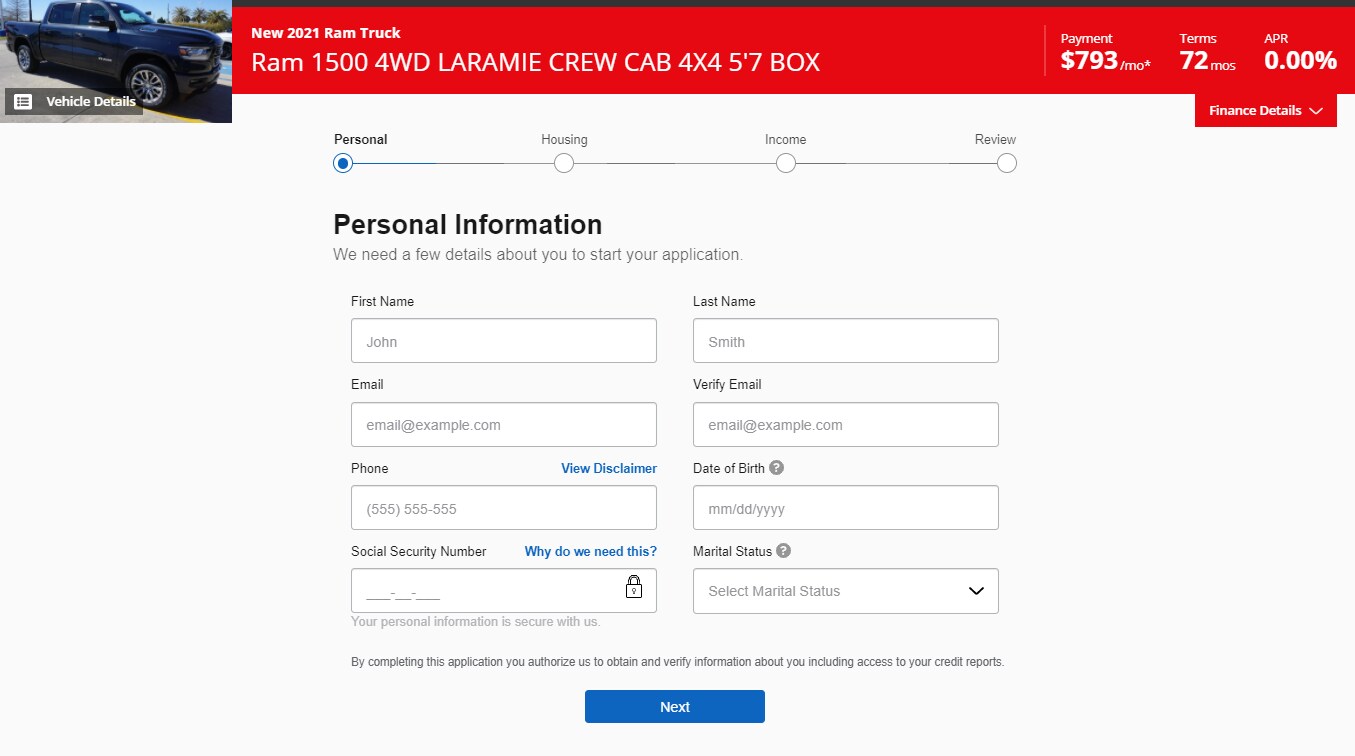
Task: Click the Income step label
Action: [x=786, y=139]
